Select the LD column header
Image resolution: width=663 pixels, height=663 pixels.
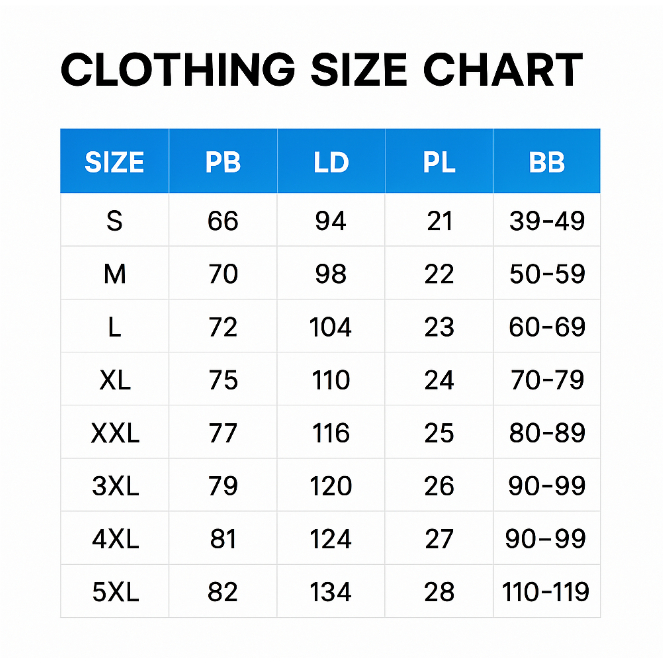pyautogui.click(x=331, y=162)
